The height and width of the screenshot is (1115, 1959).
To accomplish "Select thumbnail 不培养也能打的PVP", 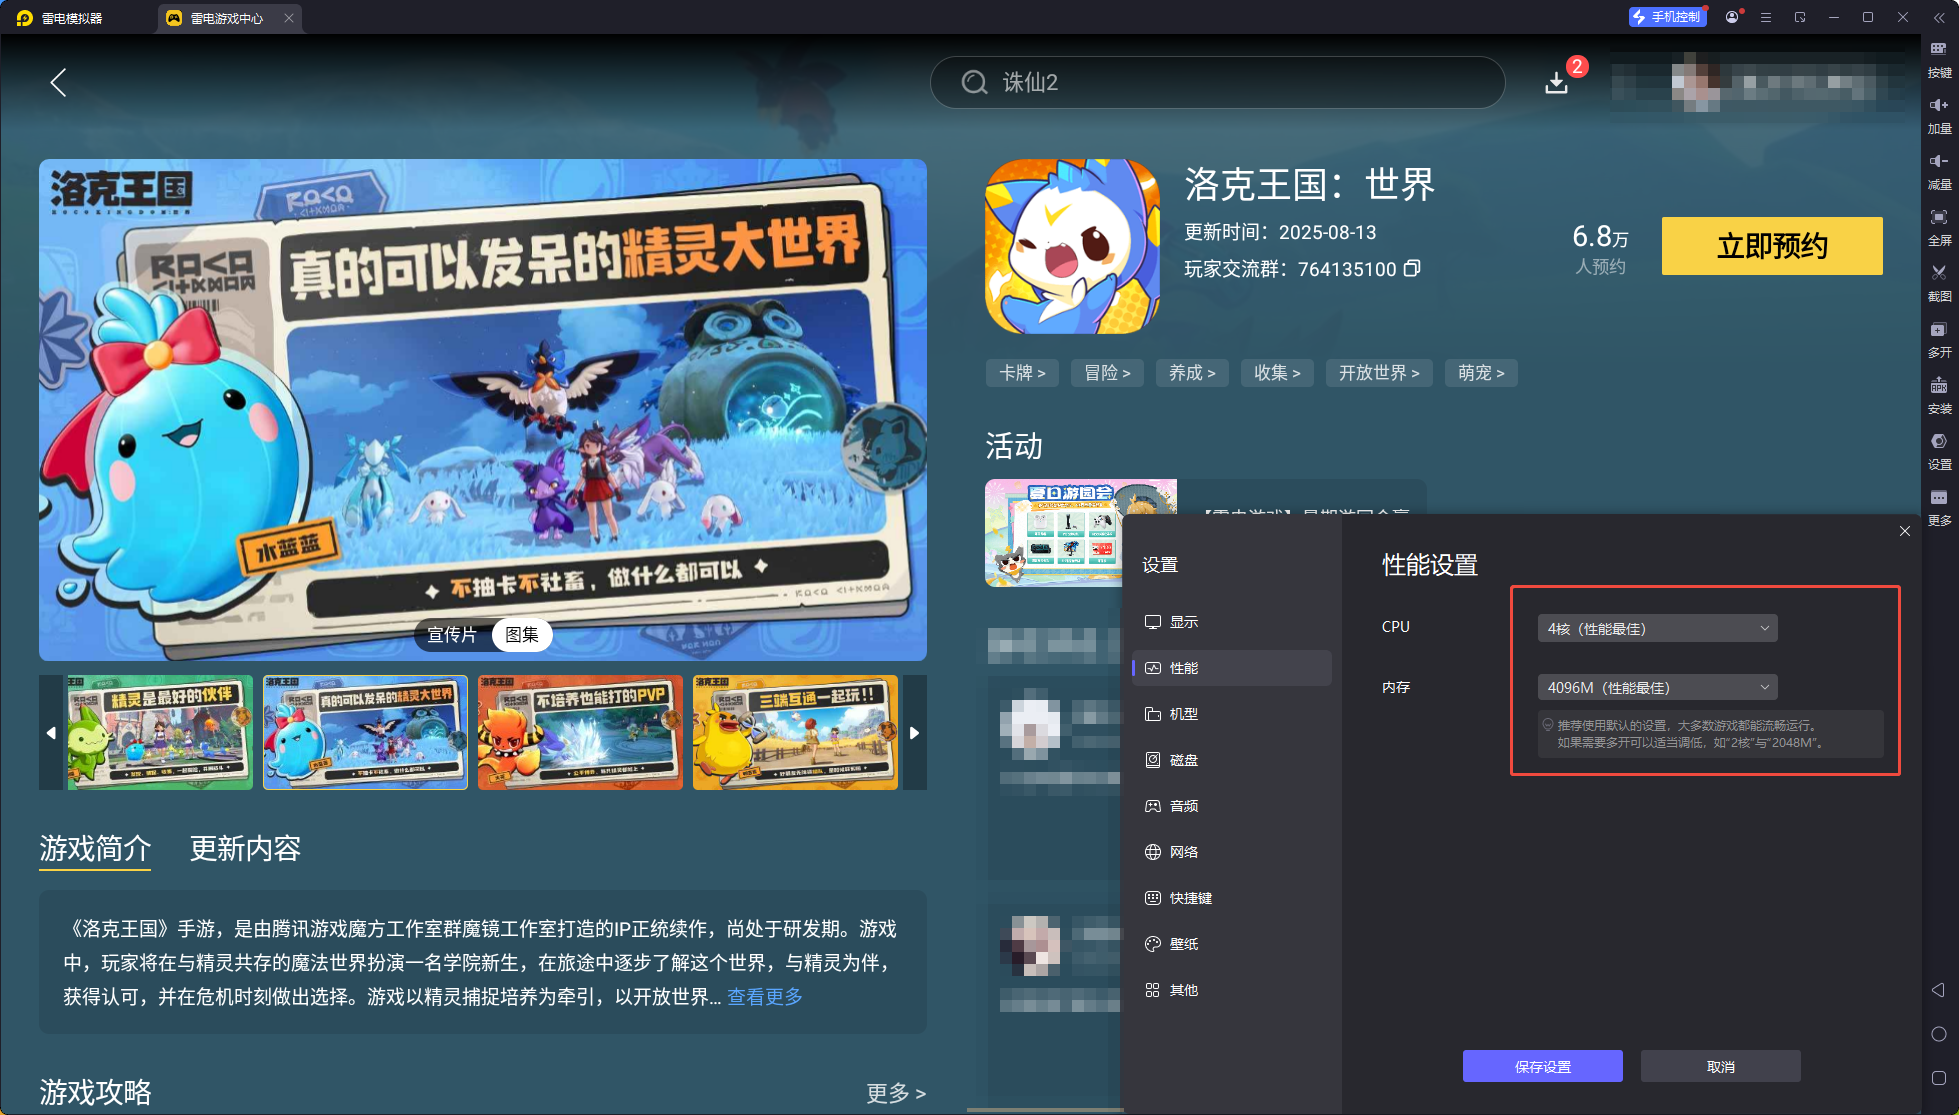I will click(x=580, y=733).
